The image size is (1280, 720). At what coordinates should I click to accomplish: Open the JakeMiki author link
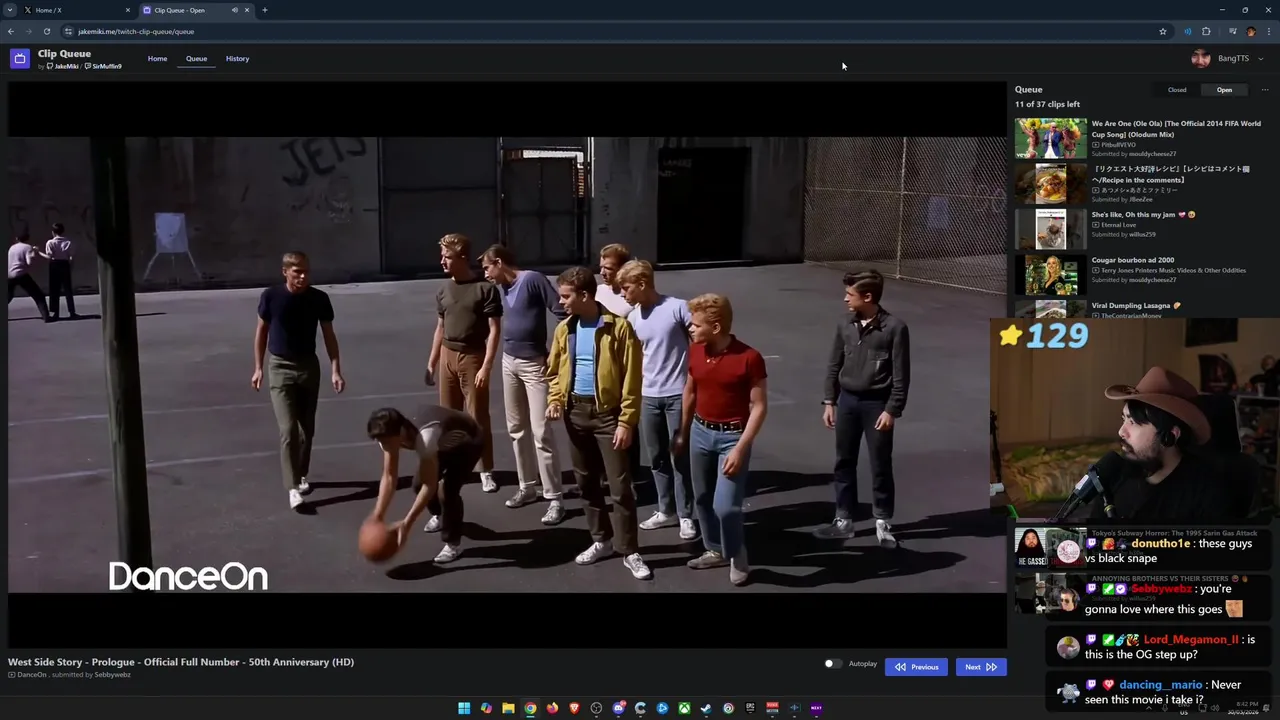pos(62,66)
